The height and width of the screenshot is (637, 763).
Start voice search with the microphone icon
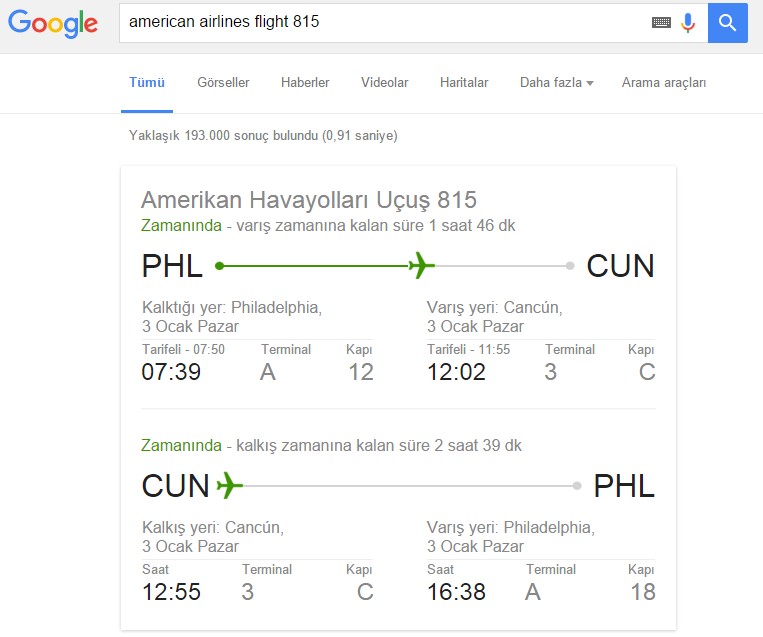click(x=688, y=23)
